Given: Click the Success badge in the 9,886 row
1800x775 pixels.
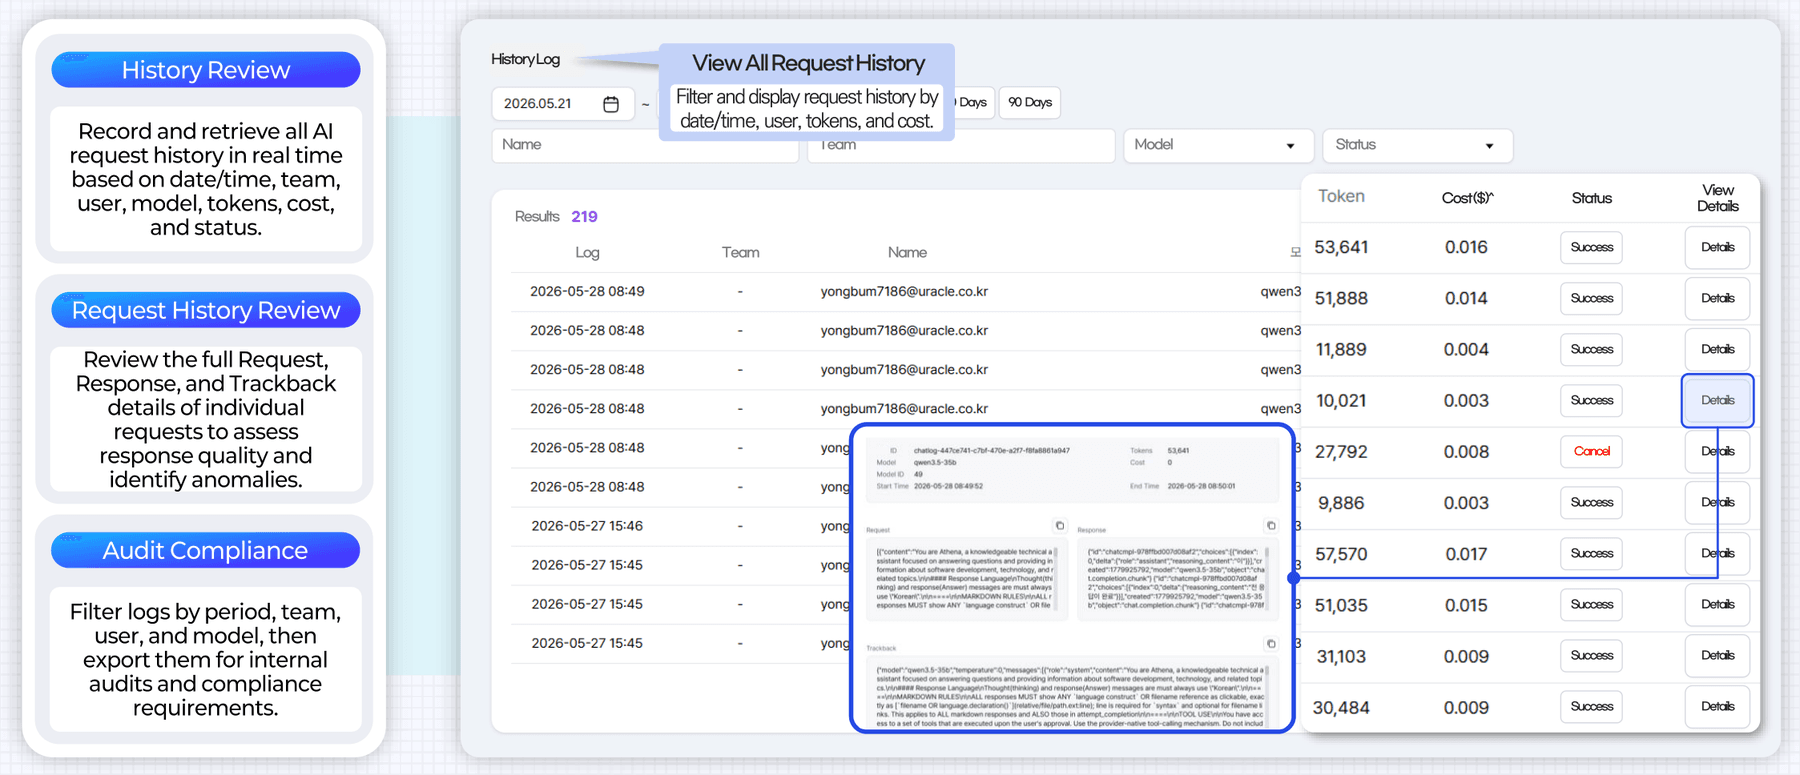Looking at the screenshot, I should click(x=1591, y=502).
